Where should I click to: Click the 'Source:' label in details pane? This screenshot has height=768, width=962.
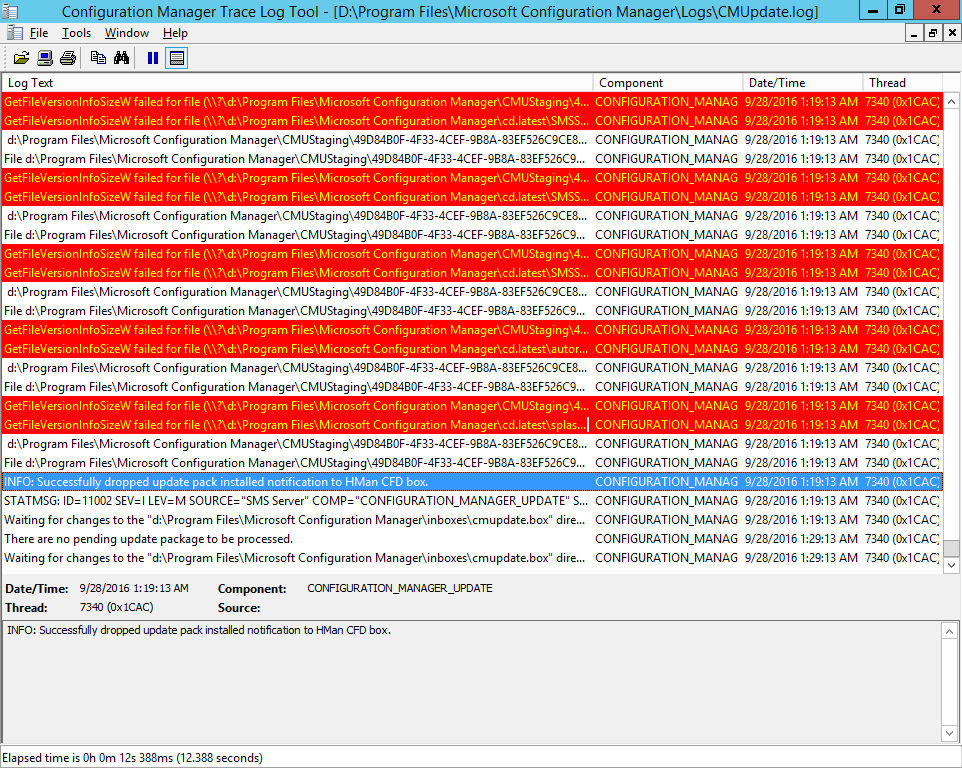click(239, 608)
